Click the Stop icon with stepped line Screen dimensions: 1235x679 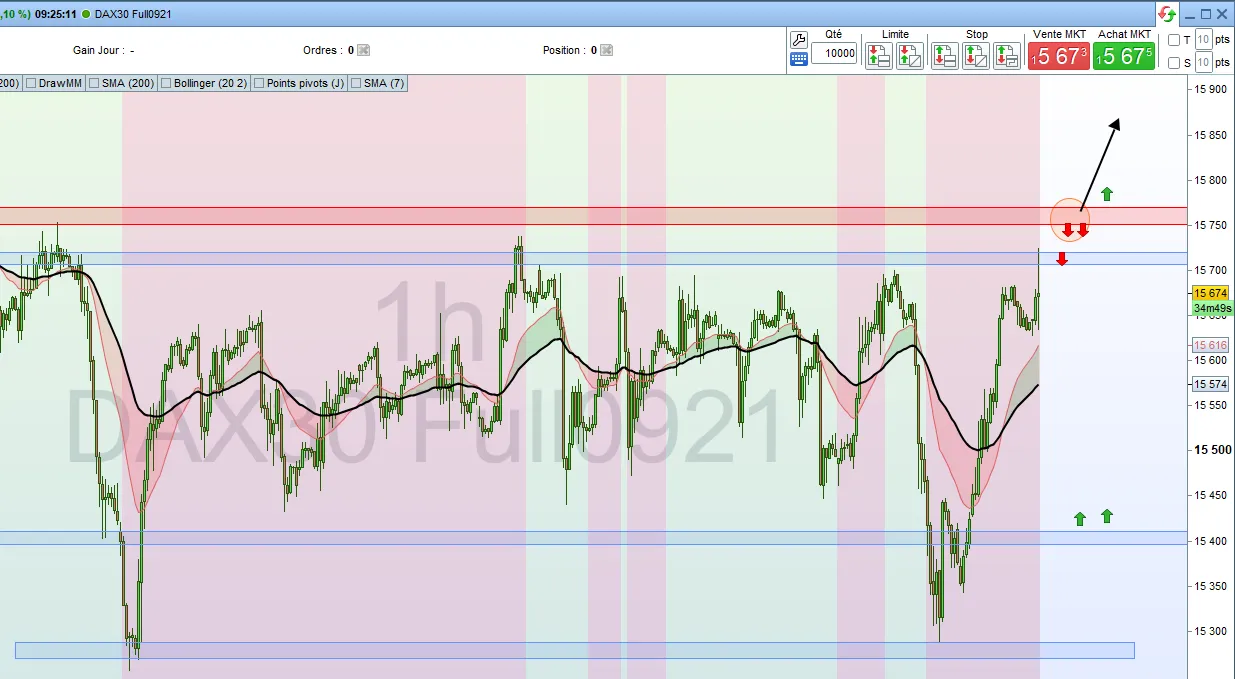point(1006,56)
